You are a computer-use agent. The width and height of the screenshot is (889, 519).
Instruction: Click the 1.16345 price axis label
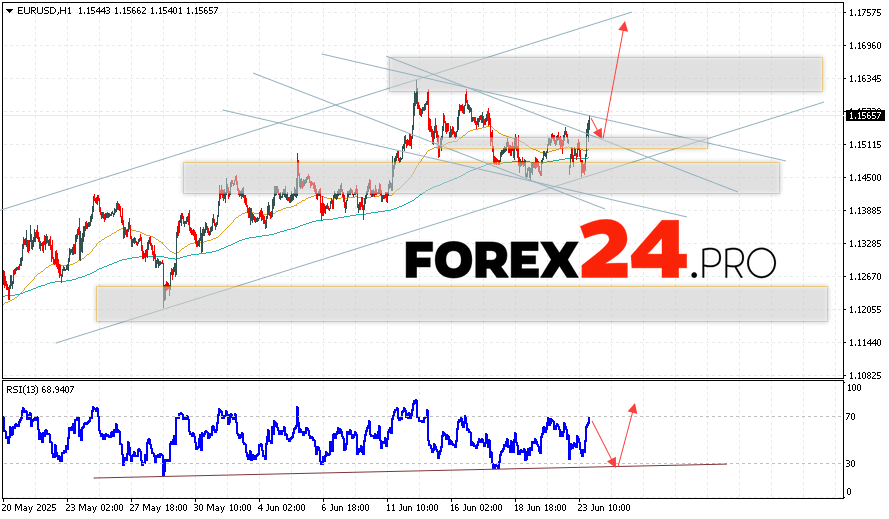[x=864, y=78]
